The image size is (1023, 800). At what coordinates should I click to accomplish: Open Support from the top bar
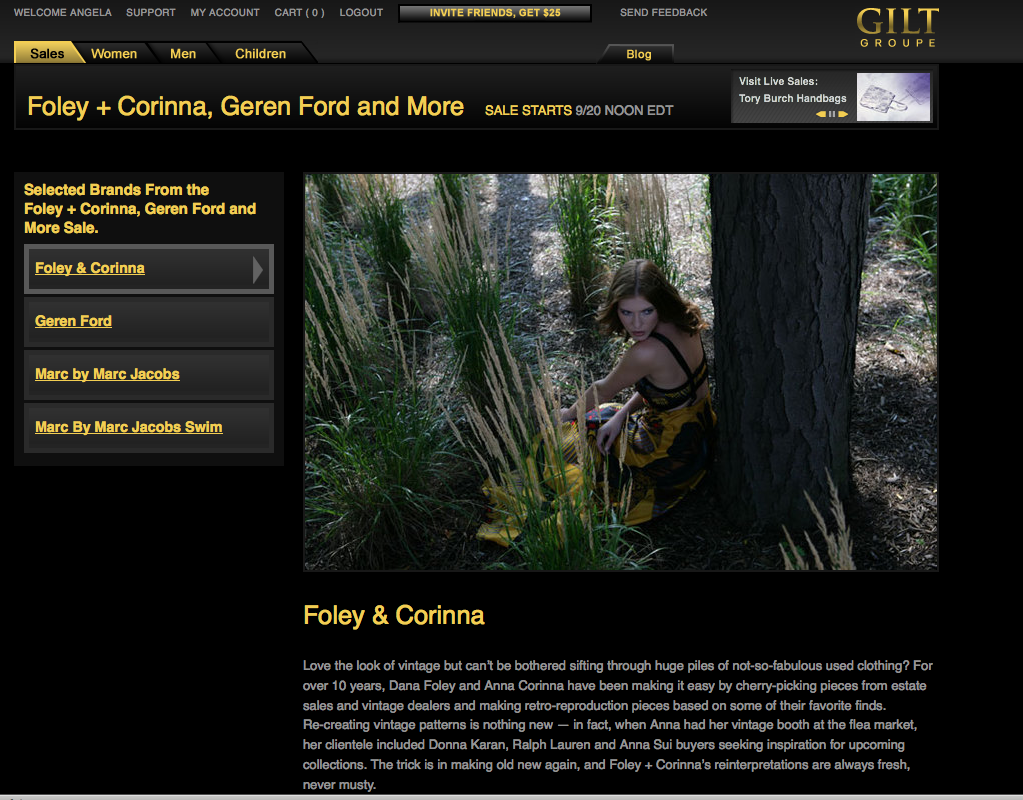(151, 12)
